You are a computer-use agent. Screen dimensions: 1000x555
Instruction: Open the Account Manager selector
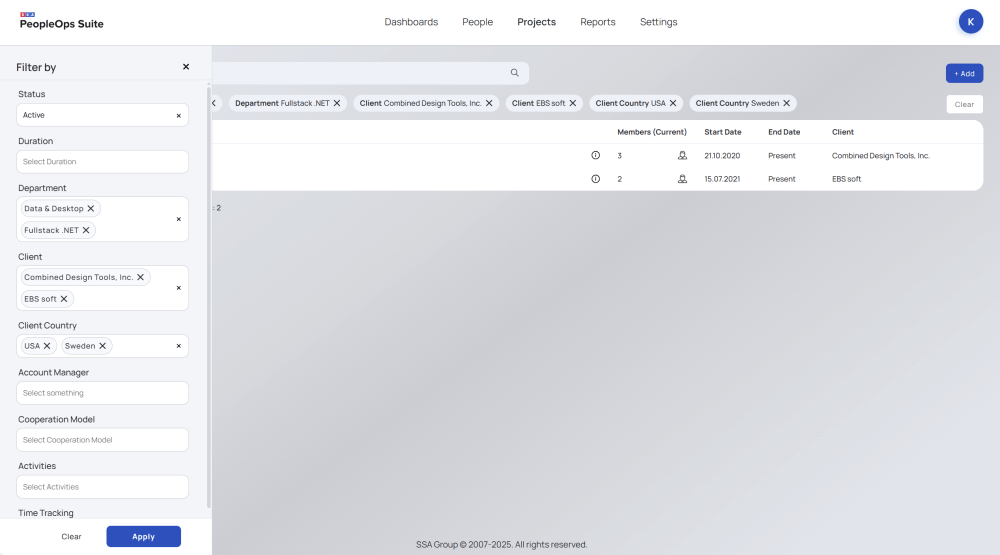coord(103,393)
